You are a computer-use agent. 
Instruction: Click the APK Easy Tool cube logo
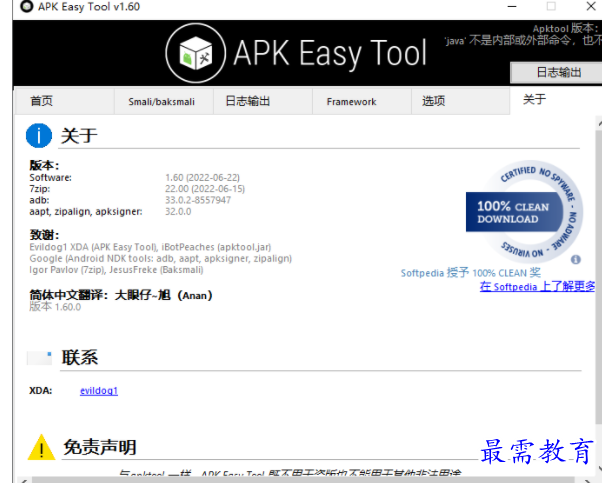click(195, 53)
